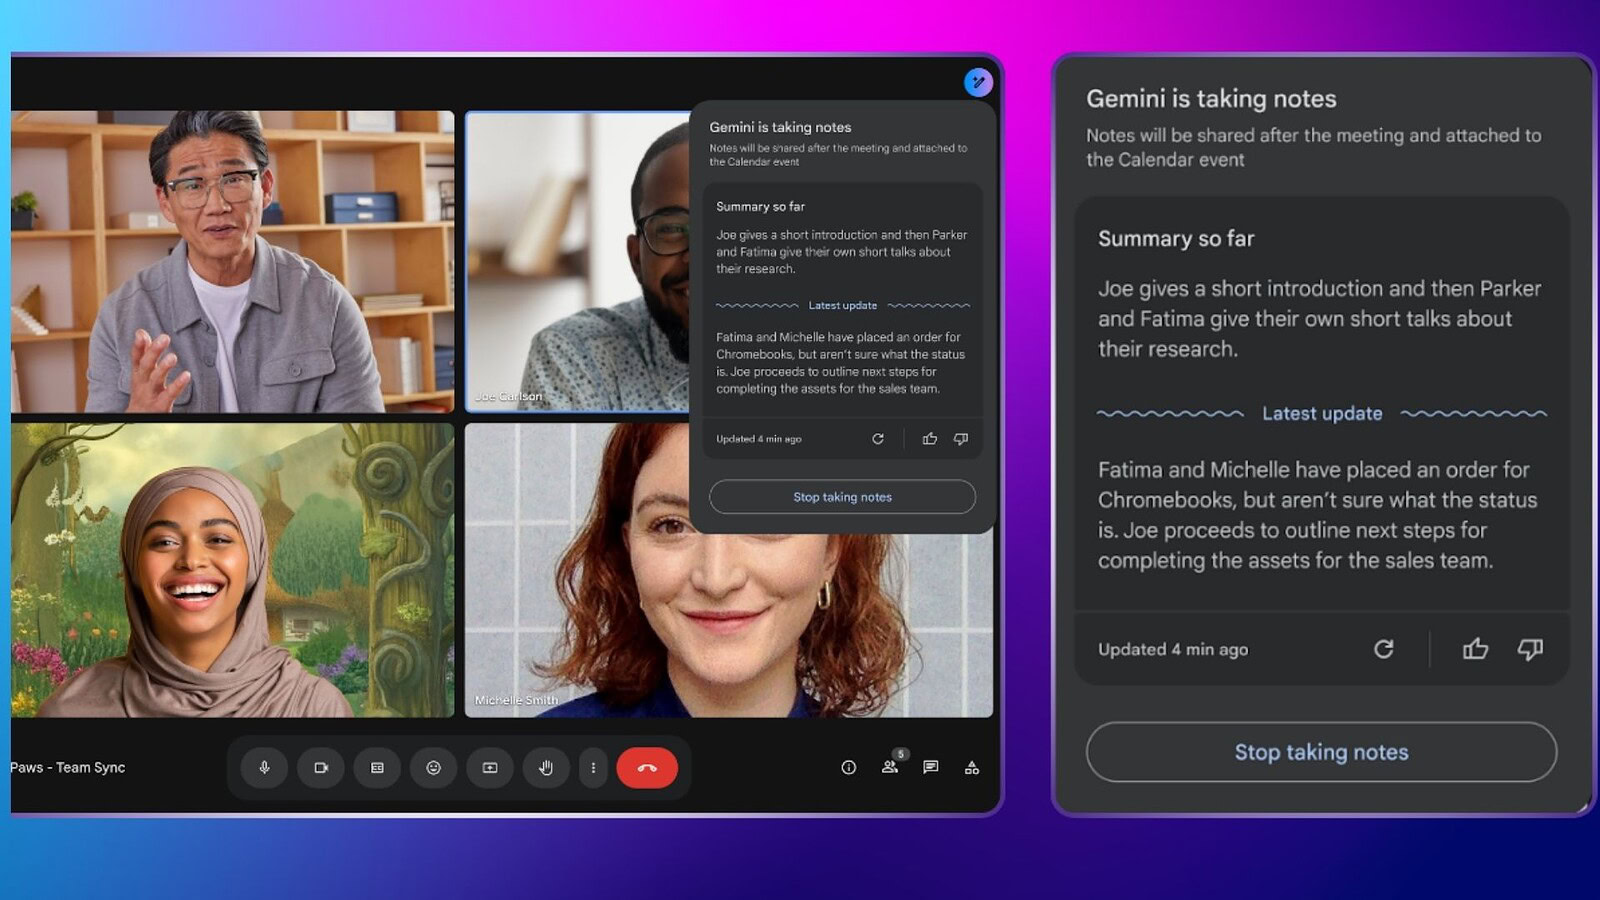Click 'Gemini is taking notes' heading in enlarged panel
1600x900 pixels.
(1211, 99)
